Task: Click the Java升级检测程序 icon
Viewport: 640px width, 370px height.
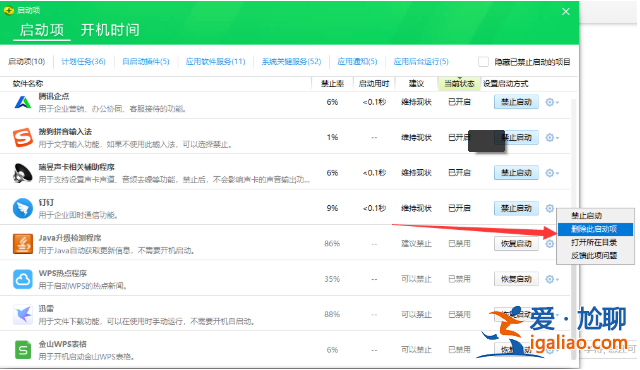Action: coord(23,244)
